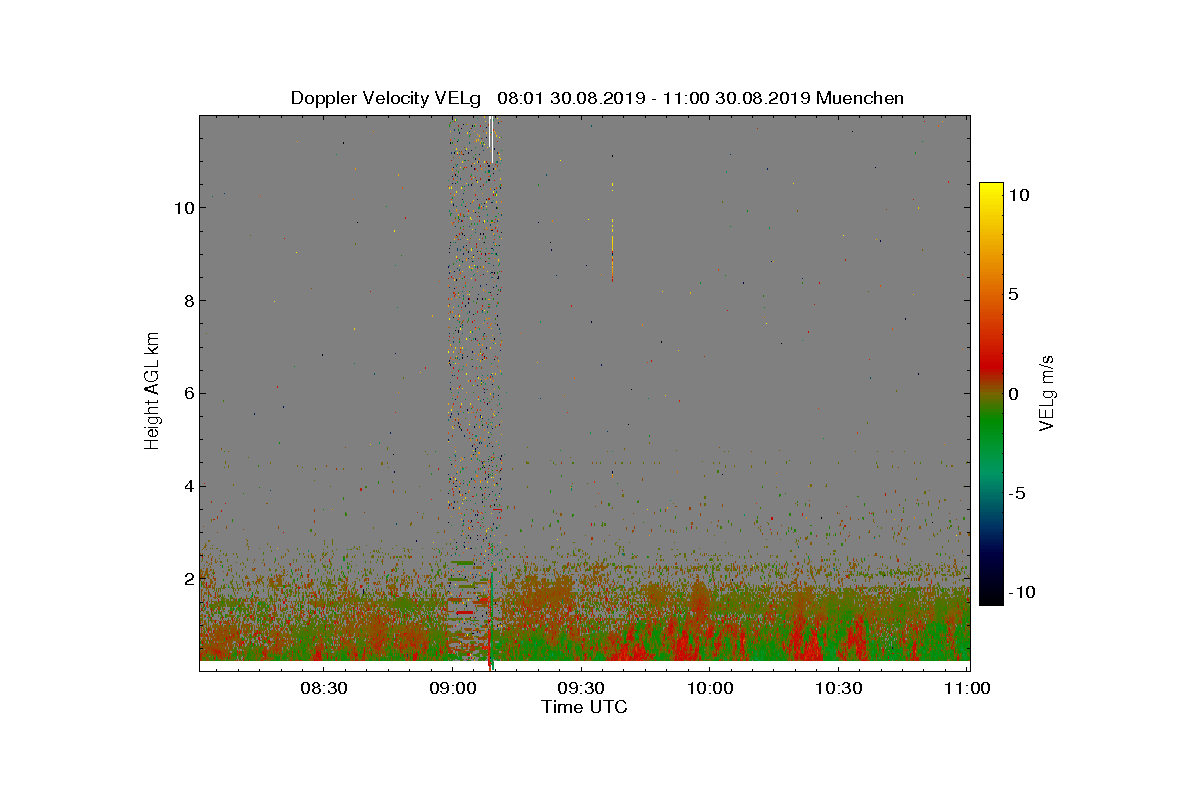Click the height tick label 4
This screenshot has height=800, width=1200.
pyautogui.click(x=188, y=486)
